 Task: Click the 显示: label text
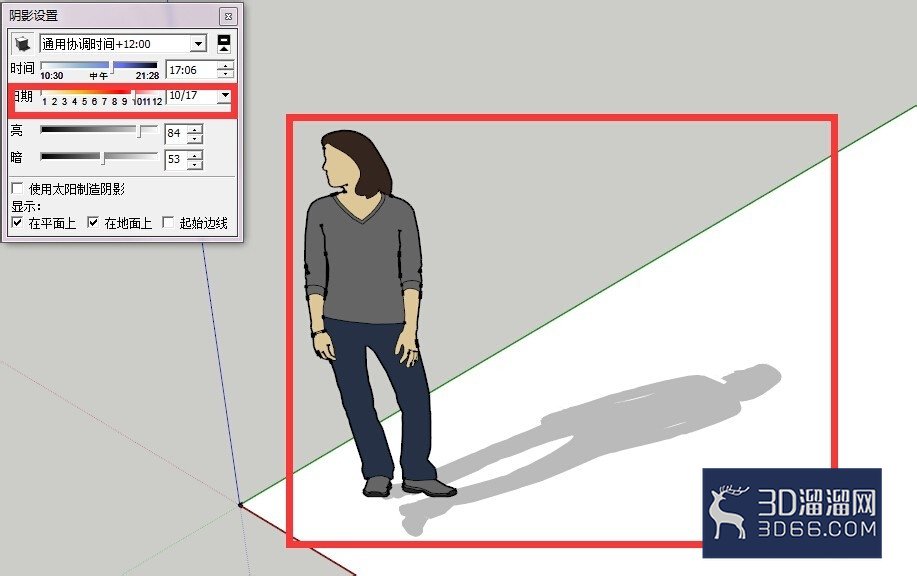coord(26,206)
